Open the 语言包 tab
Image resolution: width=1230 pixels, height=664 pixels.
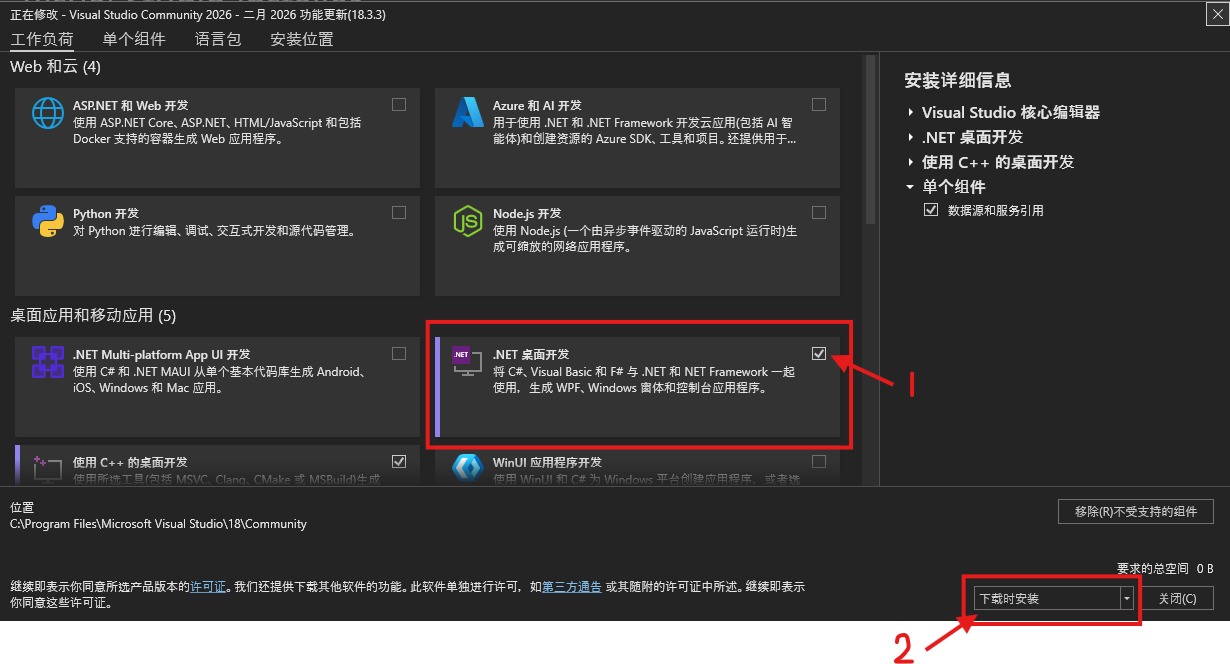pyautogui.click(x=218, y=39)
